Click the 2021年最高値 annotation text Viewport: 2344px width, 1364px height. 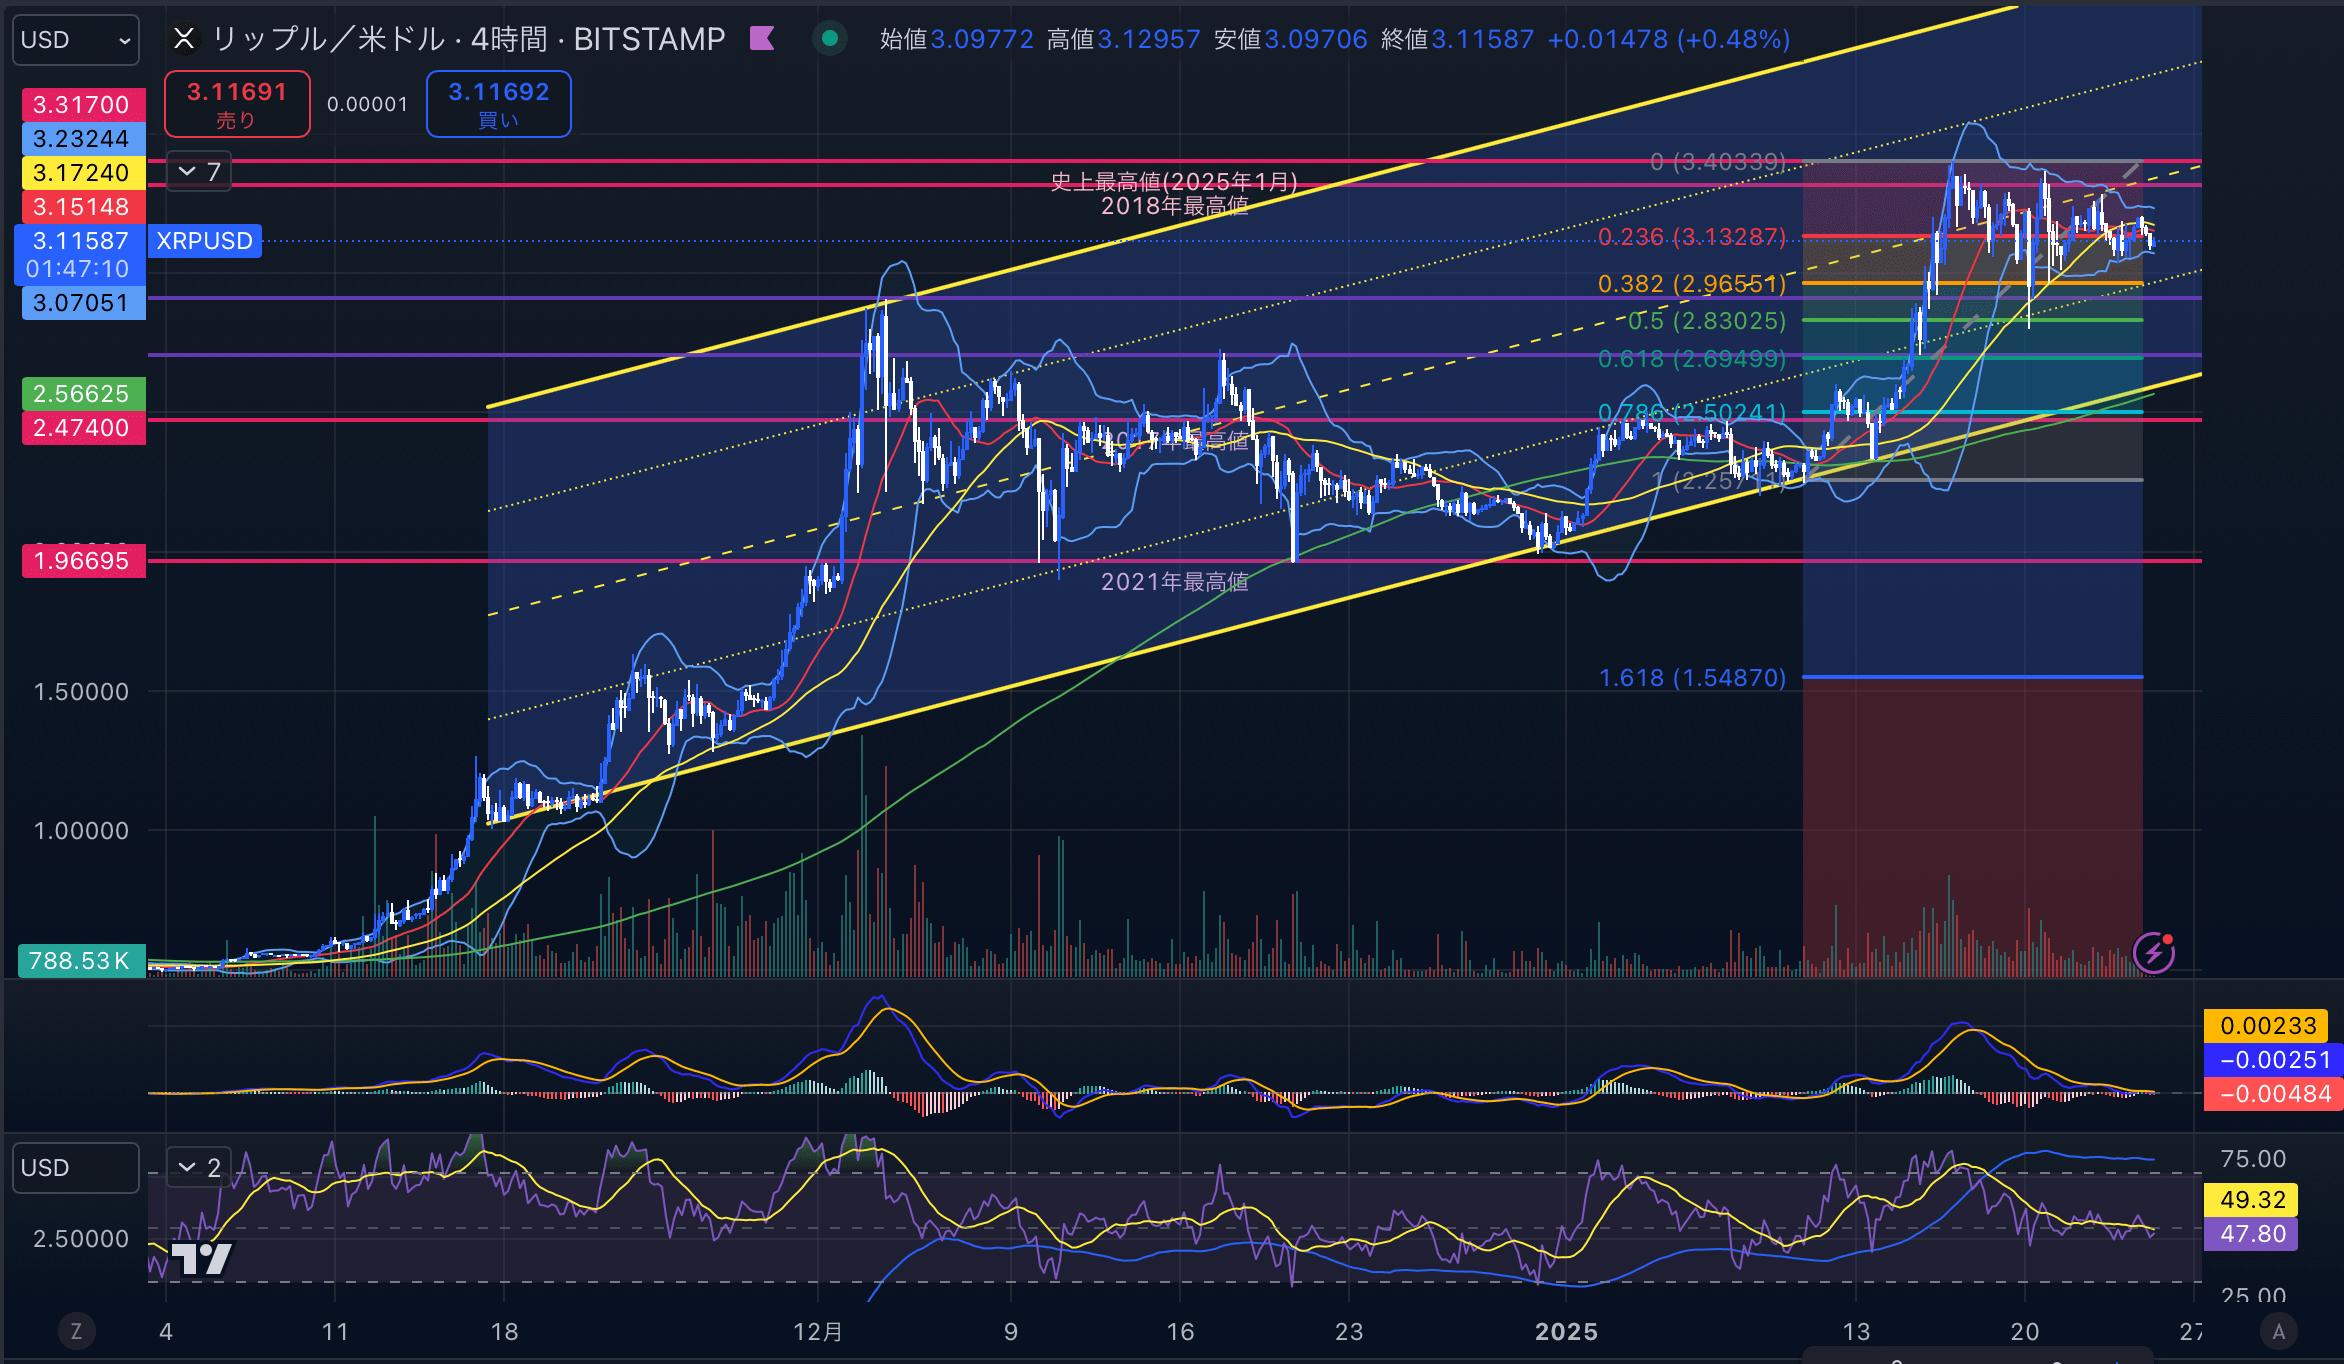coord(1175,582)
